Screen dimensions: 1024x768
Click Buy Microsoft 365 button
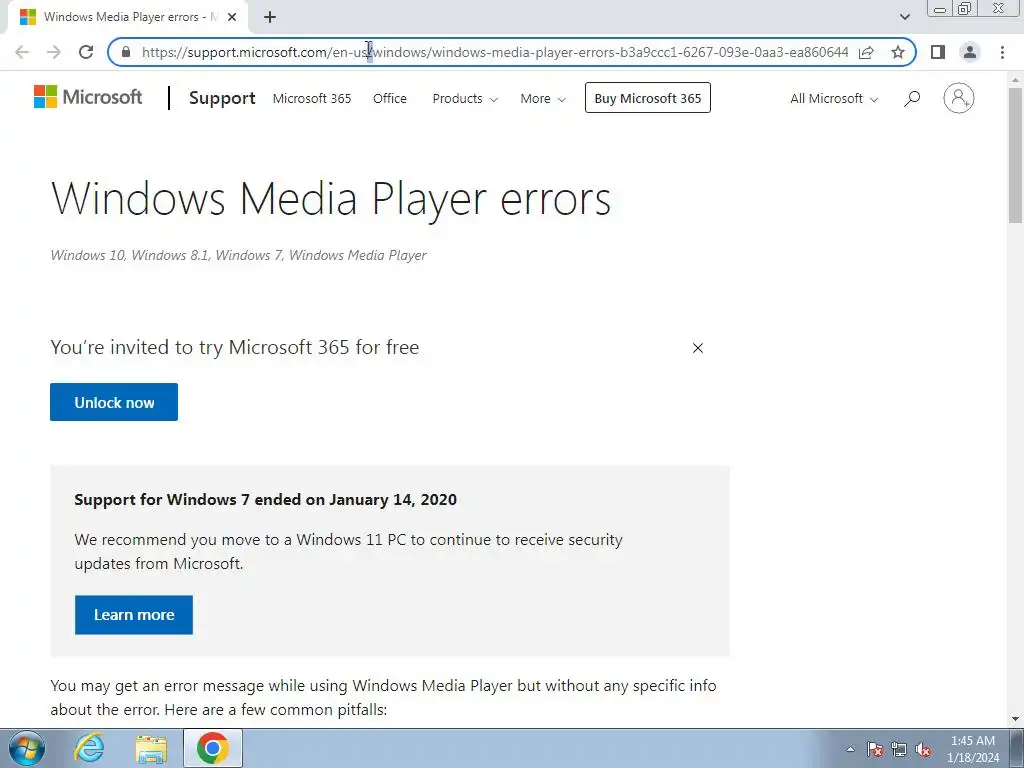point(648,98)
